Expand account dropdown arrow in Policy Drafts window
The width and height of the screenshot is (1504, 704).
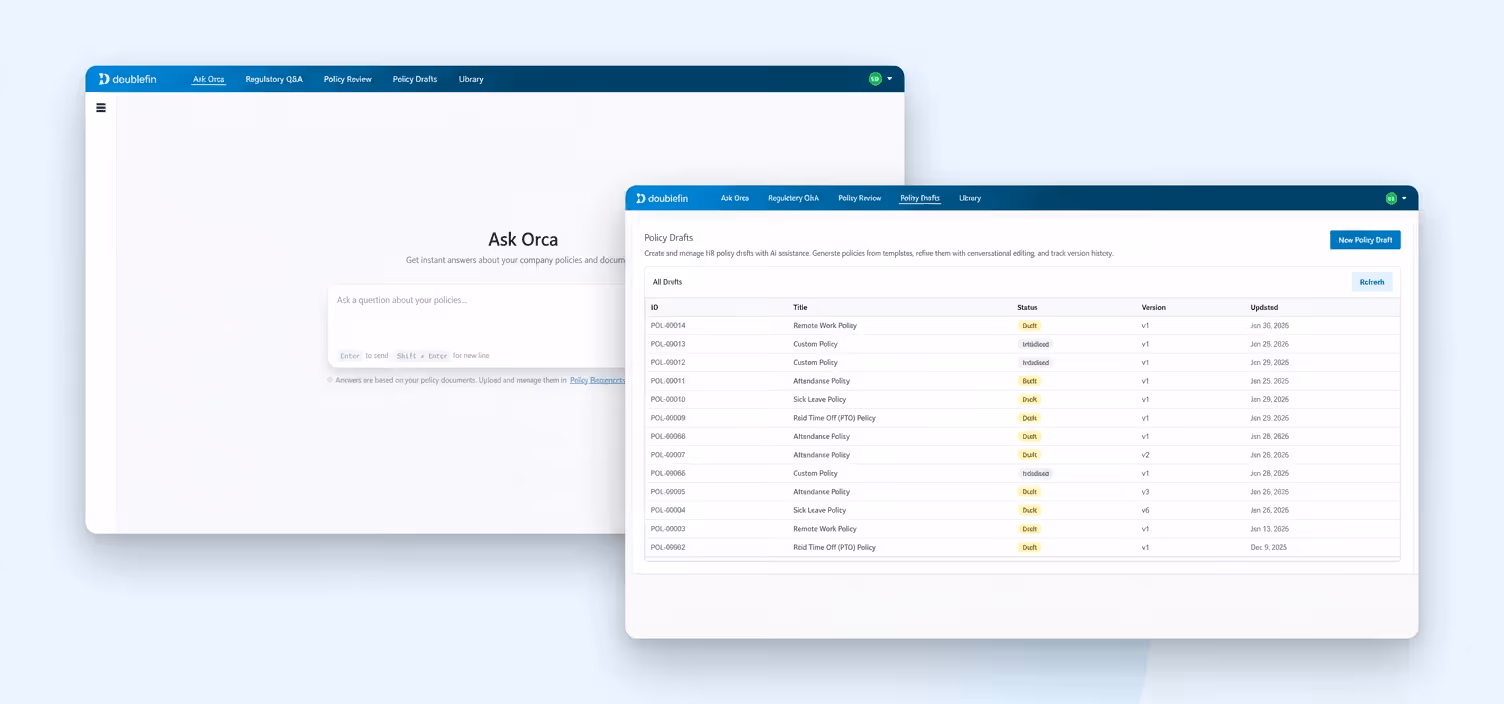point(1404,198)
